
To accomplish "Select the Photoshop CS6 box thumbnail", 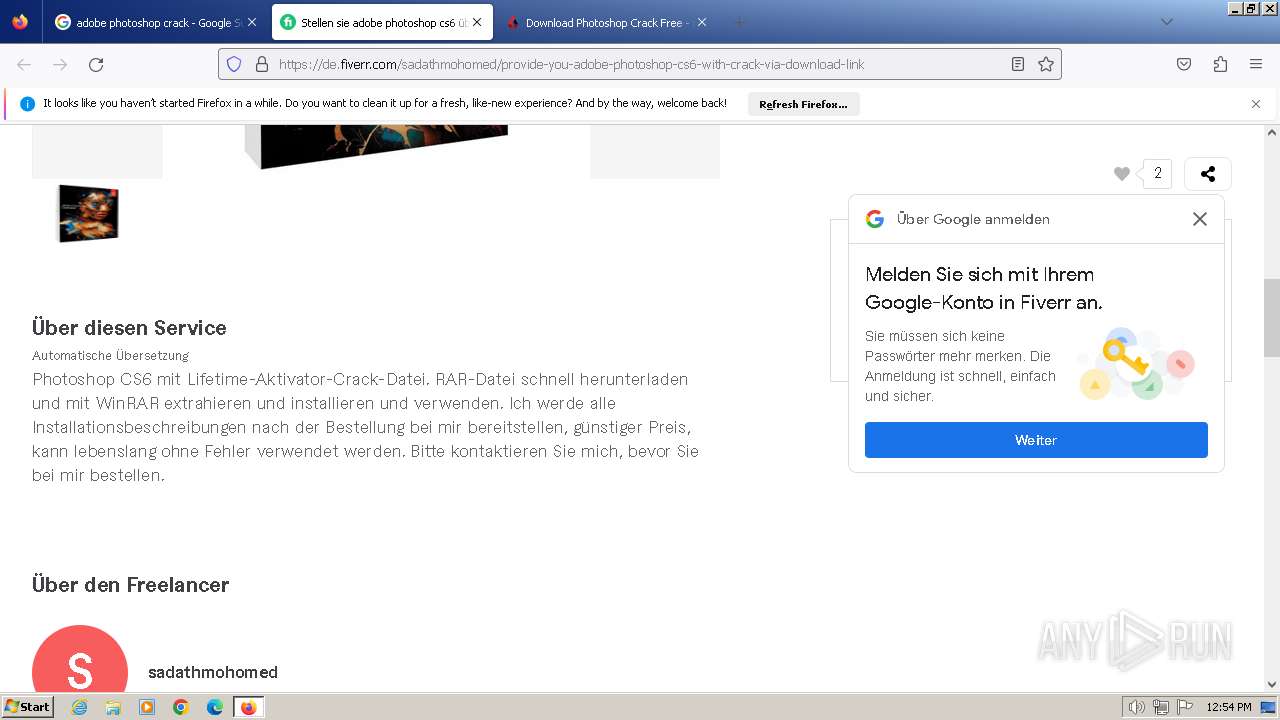I will click(x=87, y=213).
